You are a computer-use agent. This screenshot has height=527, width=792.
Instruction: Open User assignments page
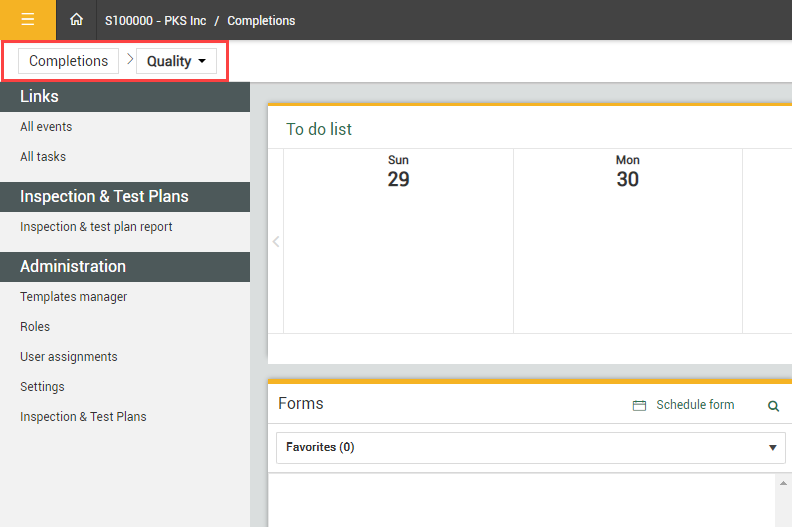coord(69,357)
